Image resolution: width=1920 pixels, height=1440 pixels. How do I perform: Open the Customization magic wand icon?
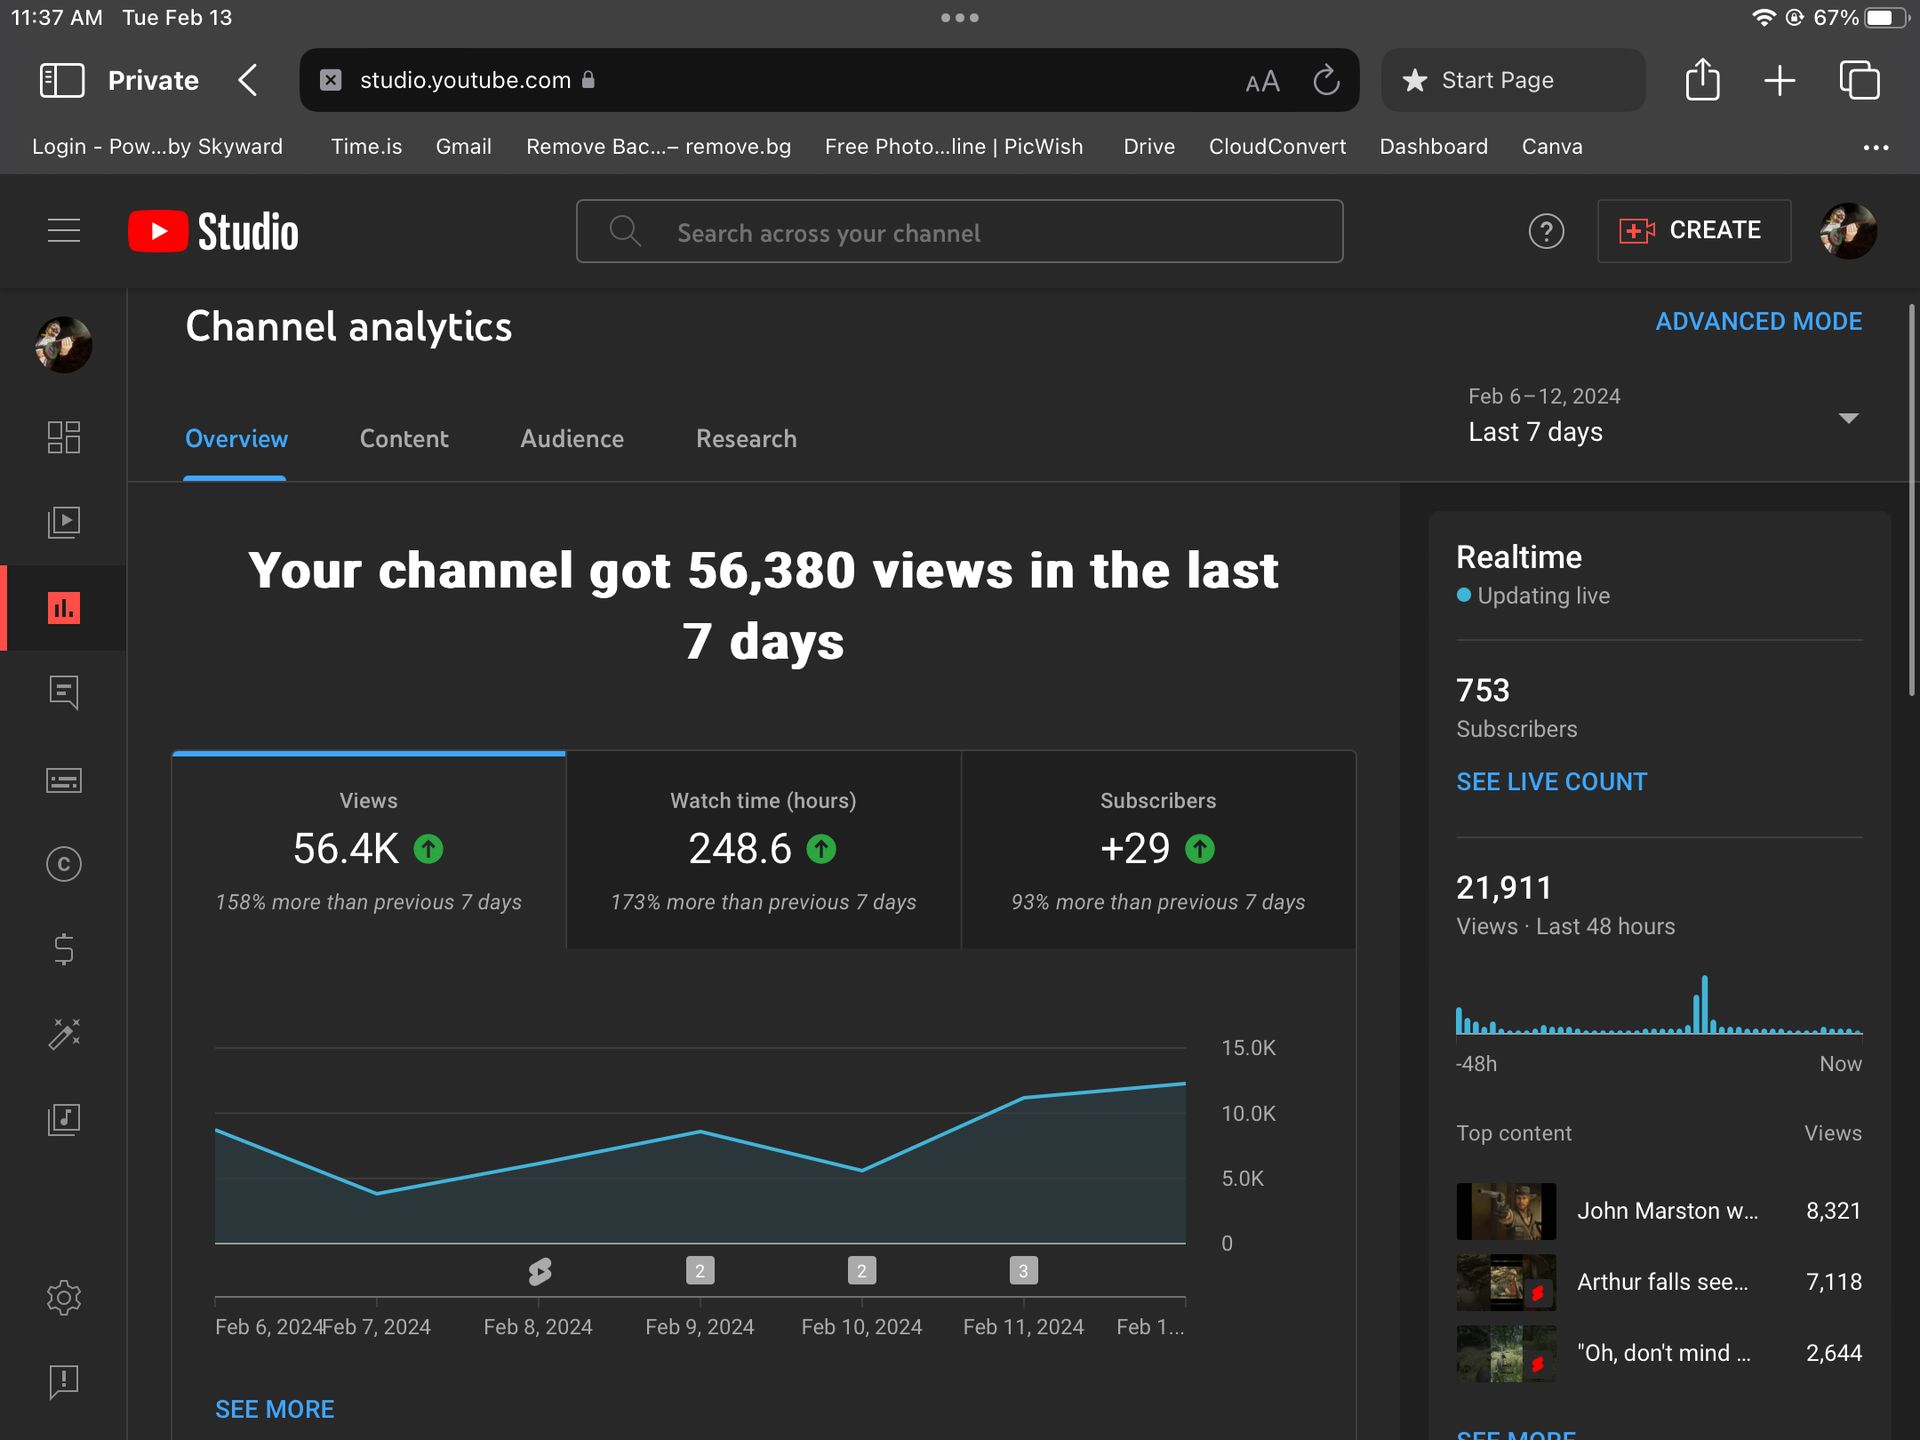pos(64,1034)
